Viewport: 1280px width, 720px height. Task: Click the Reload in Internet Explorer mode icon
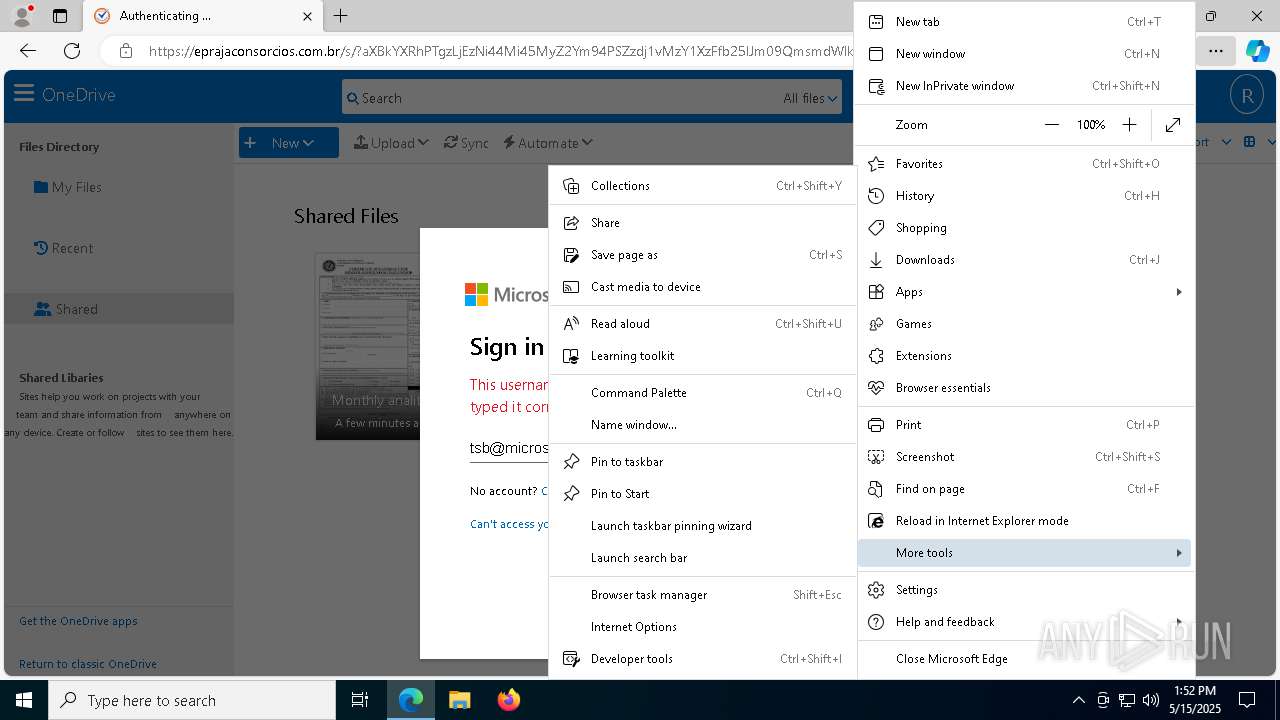click(x=876, y=521)
